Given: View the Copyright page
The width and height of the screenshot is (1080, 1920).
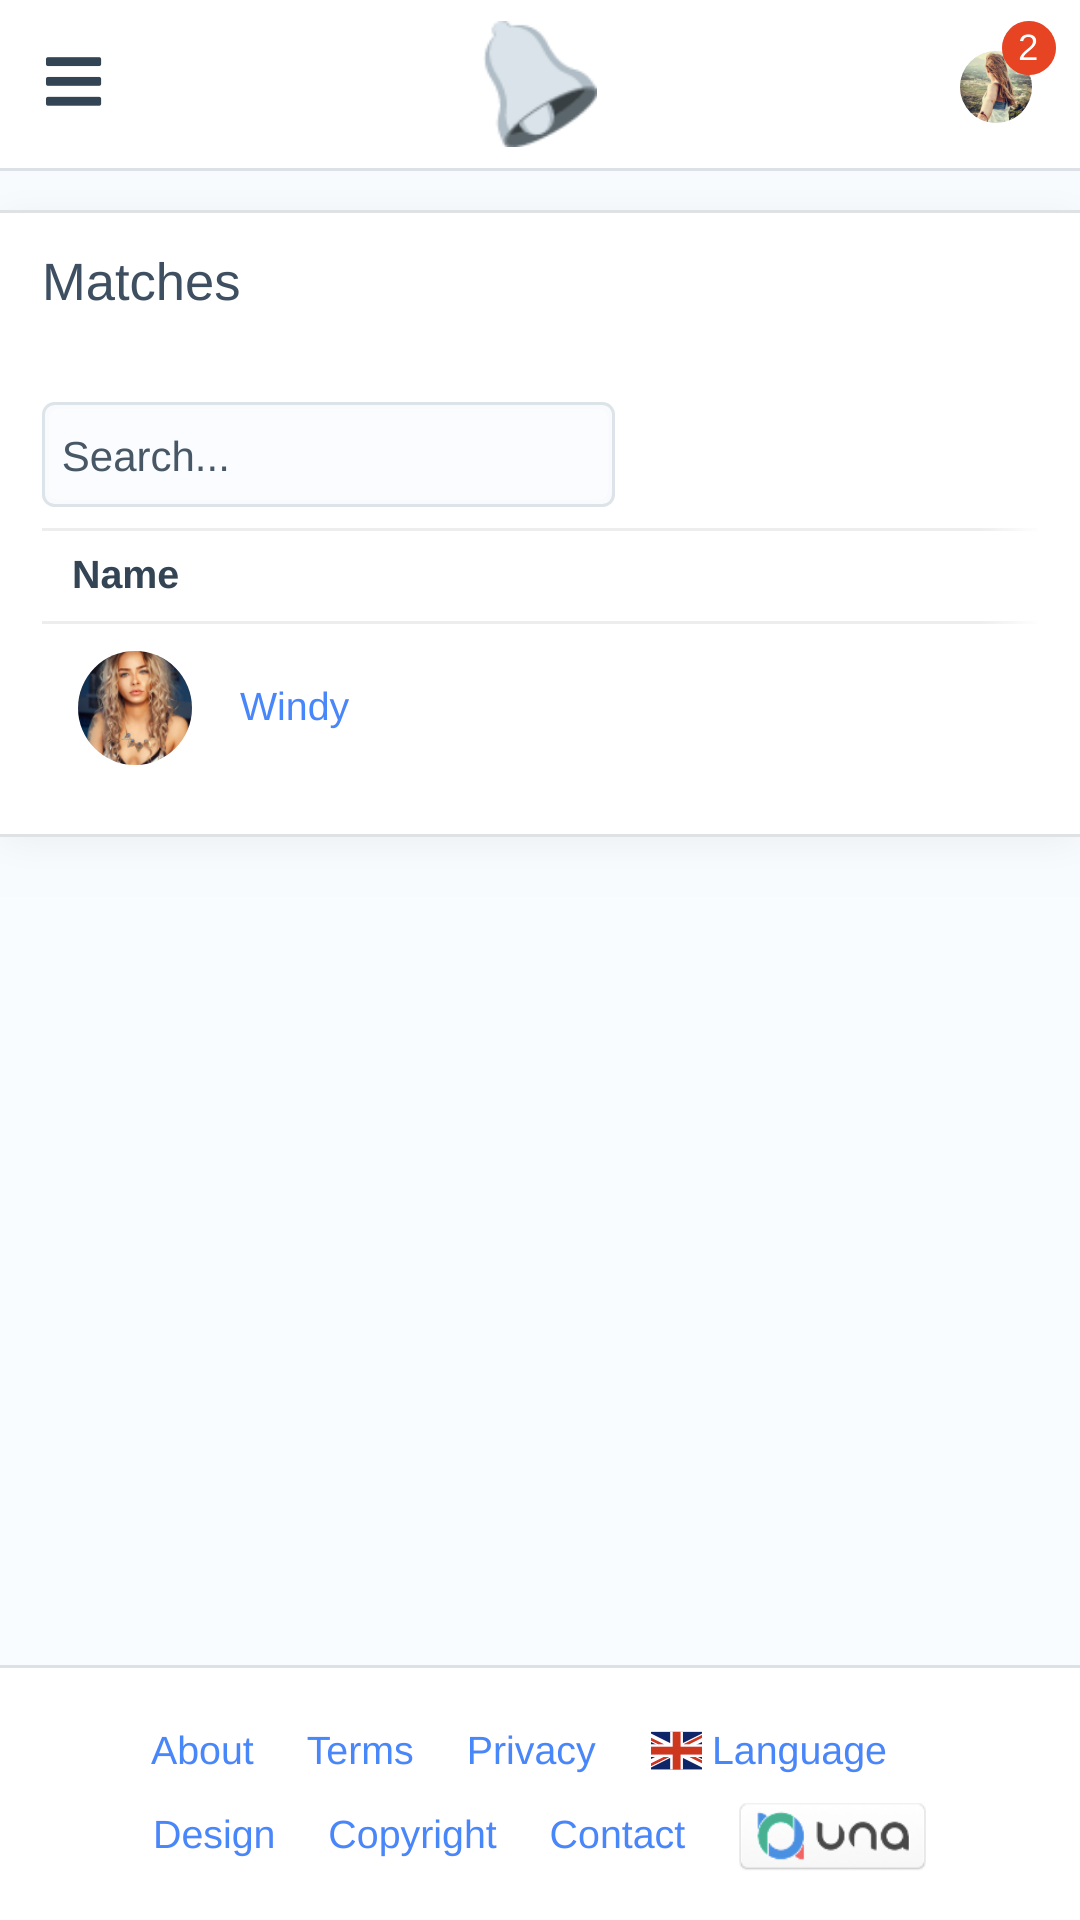Looking at the screenshot, I should point(412,1835).
